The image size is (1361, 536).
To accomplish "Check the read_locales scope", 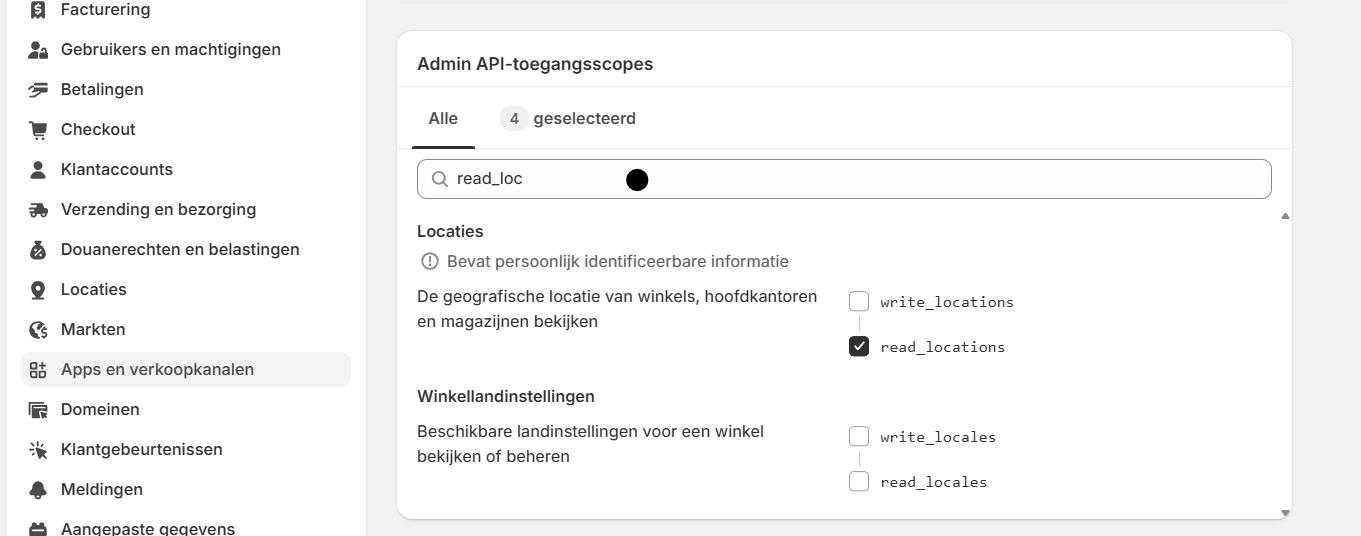I will [859, 481].
